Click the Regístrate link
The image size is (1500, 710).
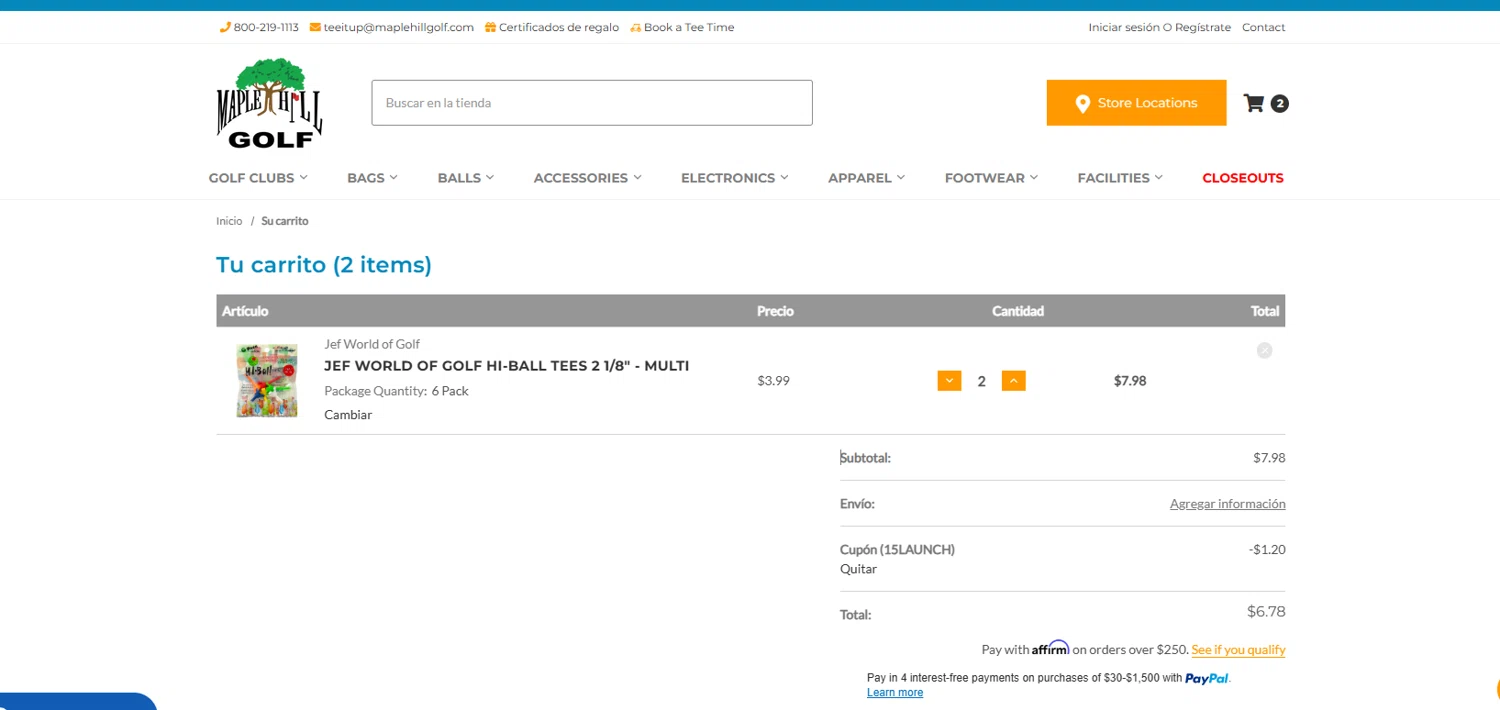click(1203, 27)
